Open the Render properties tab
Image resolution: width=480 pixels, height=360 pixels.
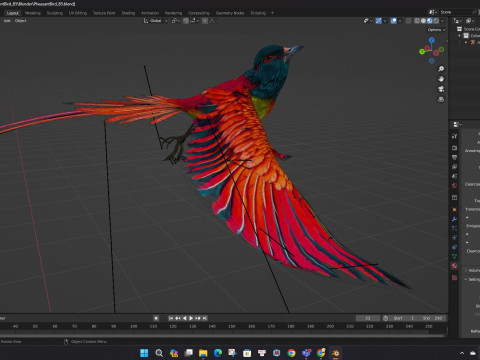[454, 148]
